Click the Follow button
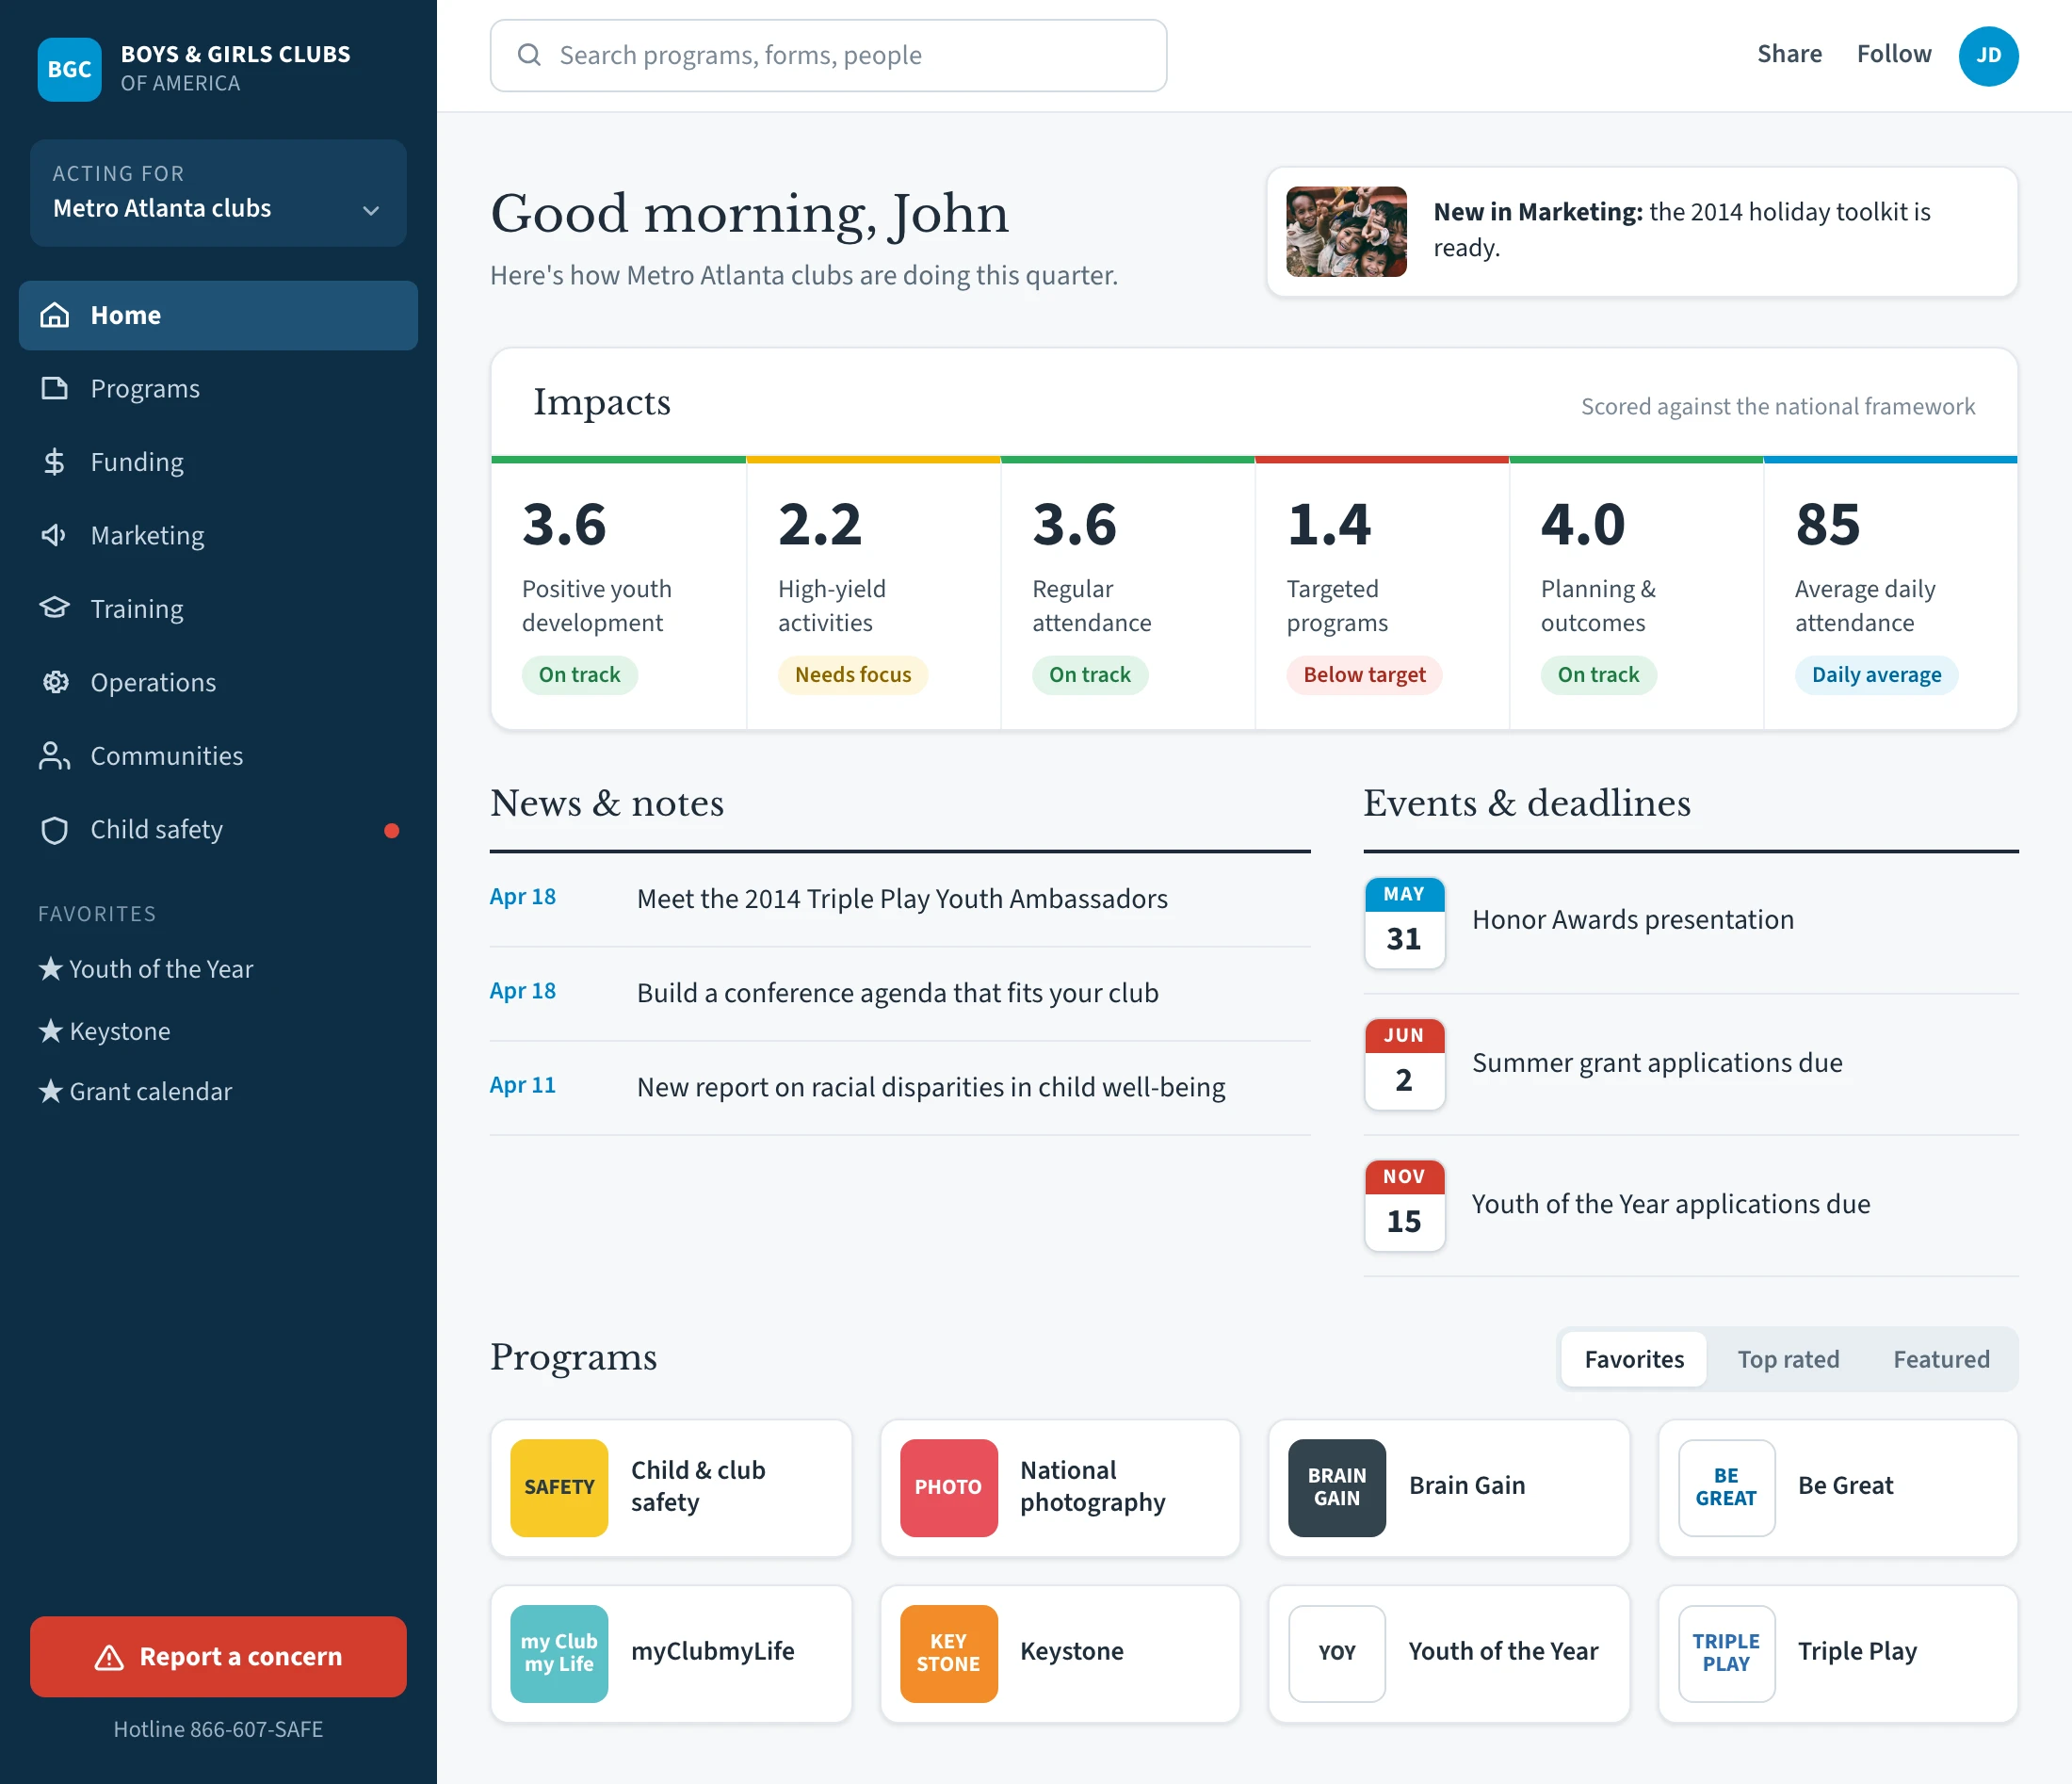 point(1894,54)
